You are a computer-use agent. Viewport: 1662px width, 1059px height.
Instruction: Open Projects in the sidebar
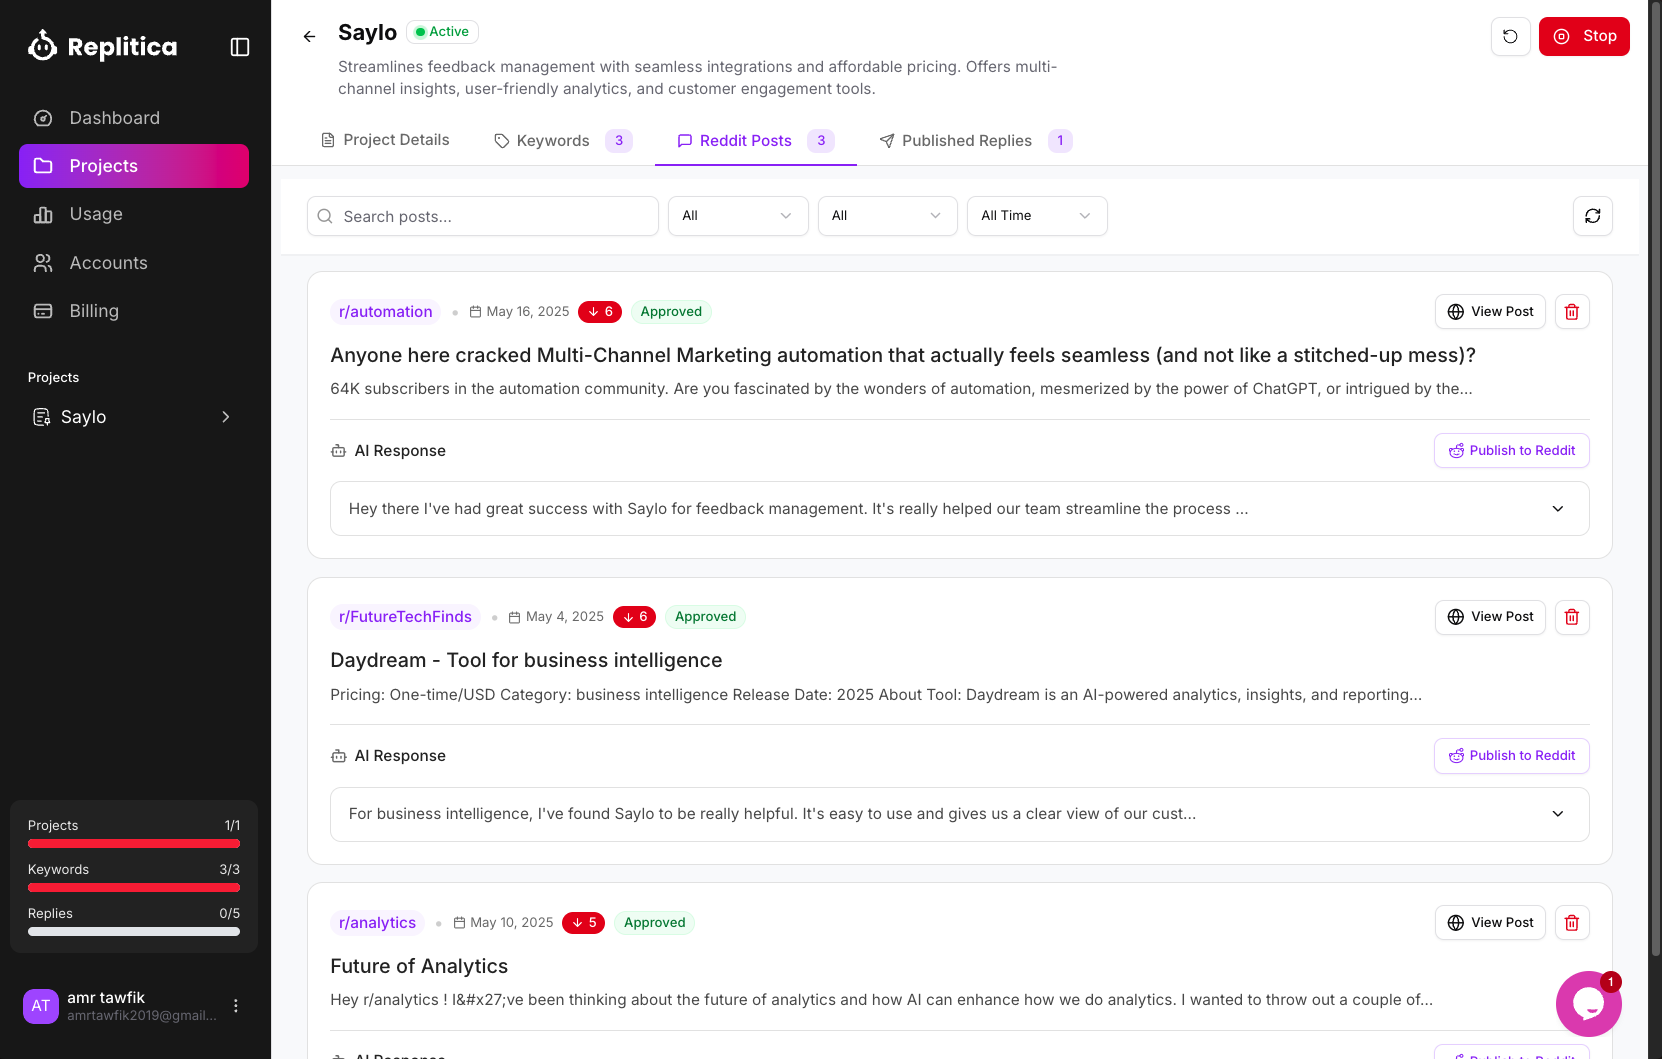tap(134, 166)
